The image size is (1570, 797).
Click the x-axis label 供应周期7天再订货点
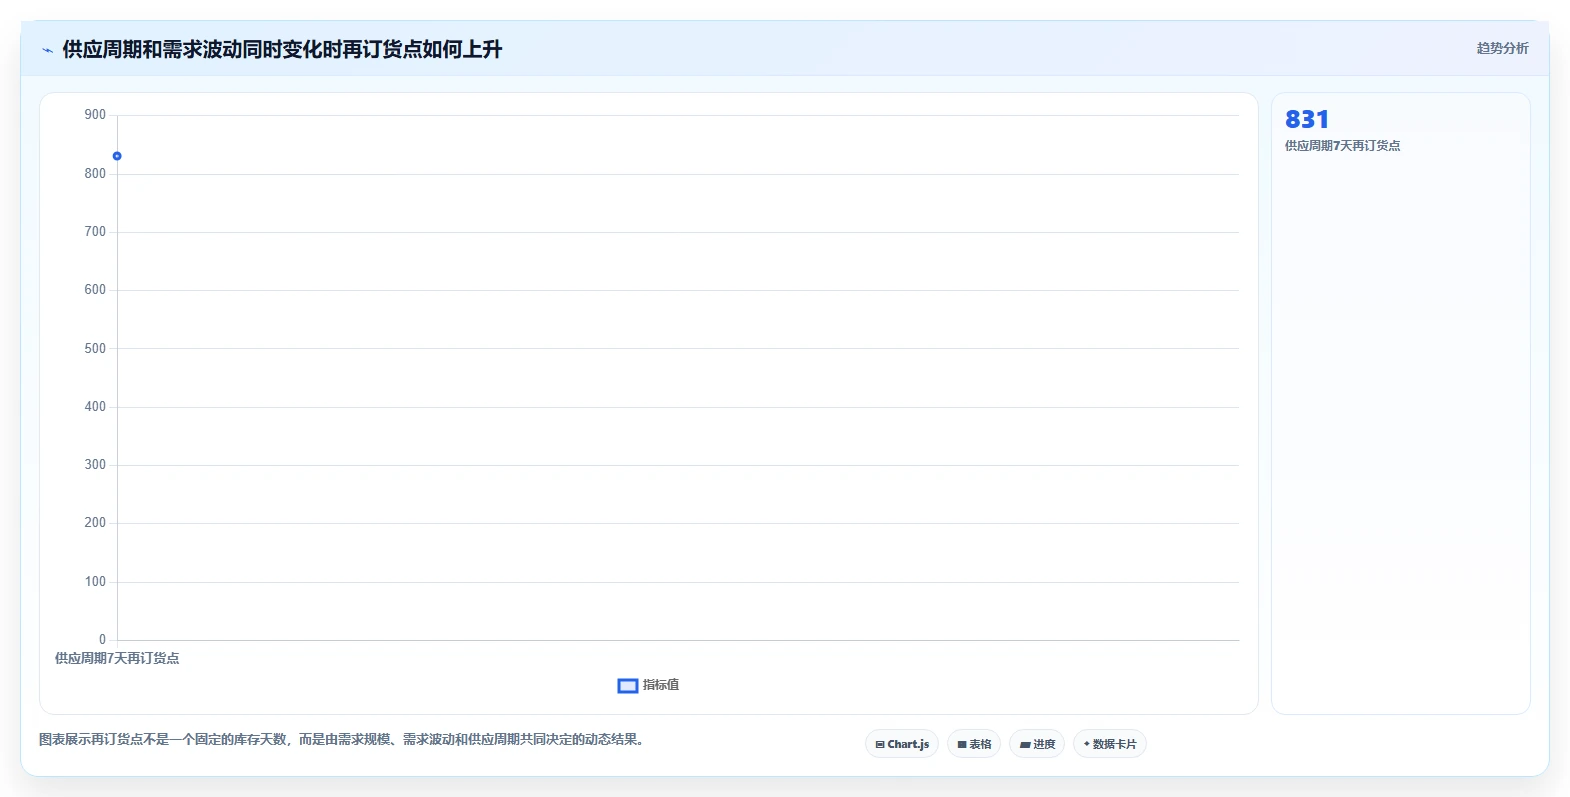point(117,658)
